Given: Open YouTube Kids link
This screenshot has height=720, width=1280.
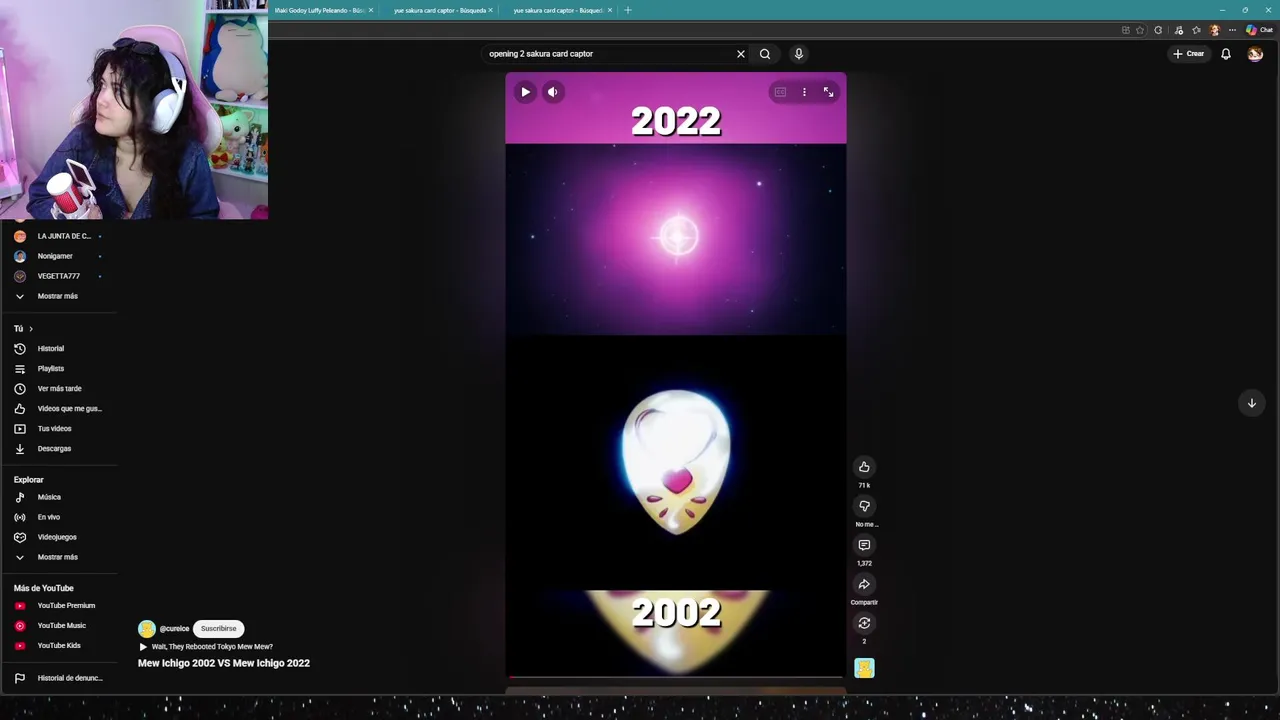Looking at the screenshot, I should 58,646.
